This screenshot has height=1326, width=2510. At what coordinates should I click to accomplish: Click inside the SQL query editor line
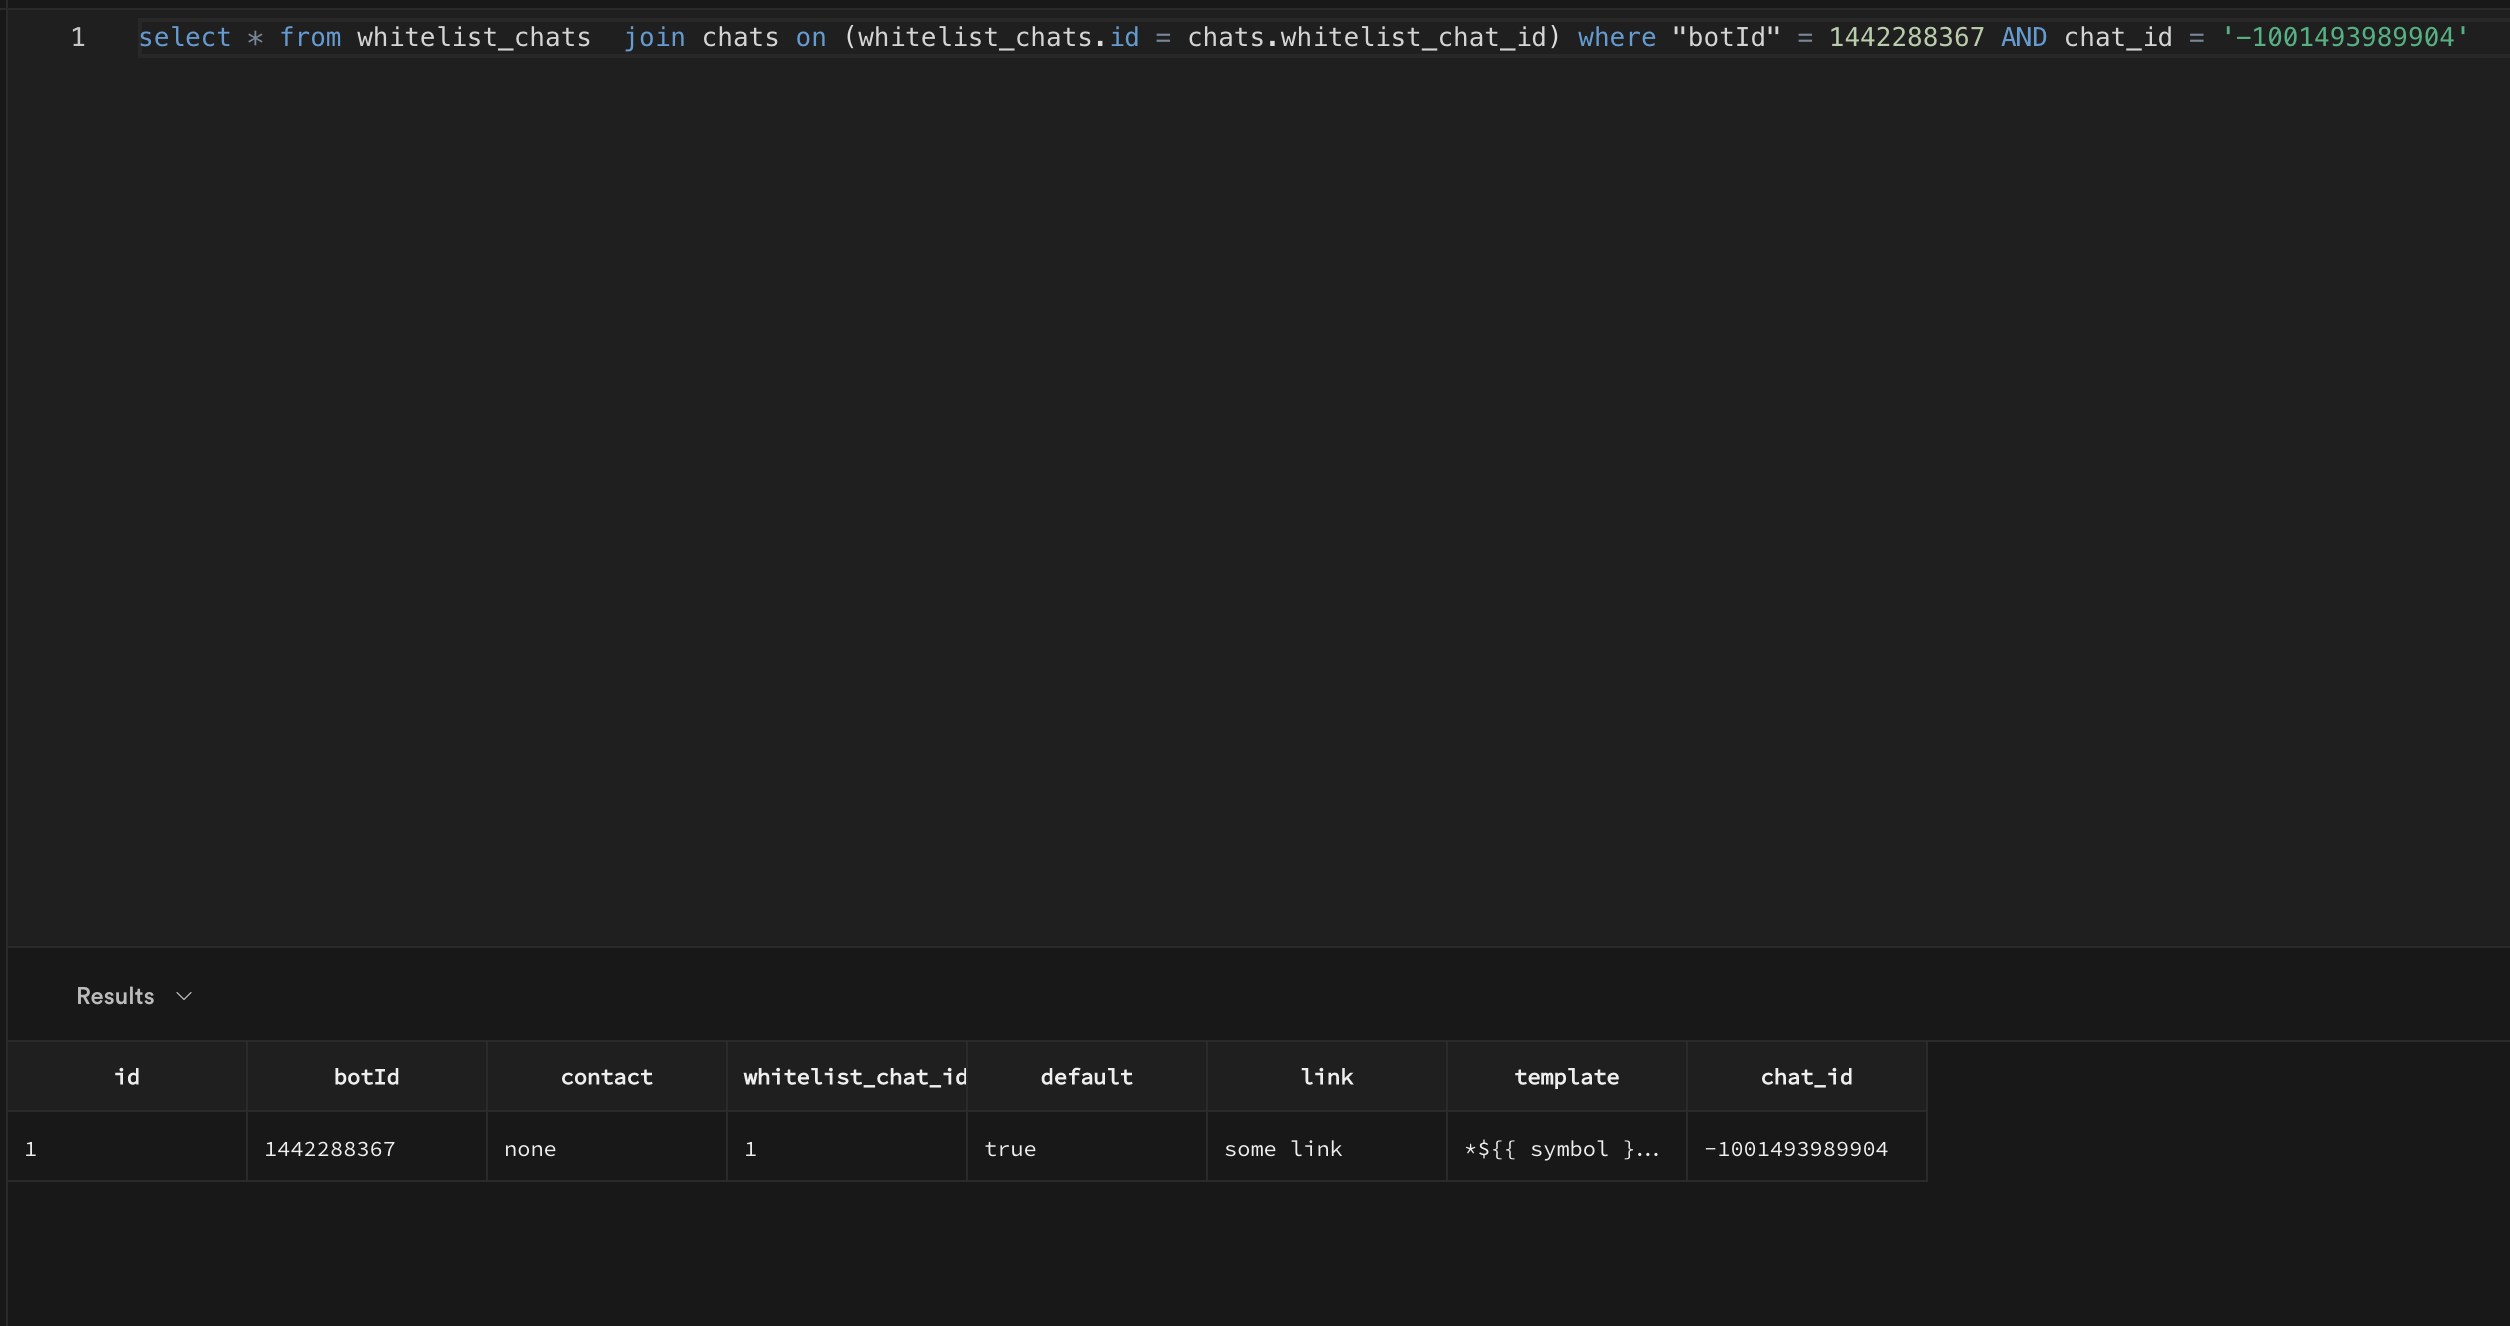[1323, 38]
